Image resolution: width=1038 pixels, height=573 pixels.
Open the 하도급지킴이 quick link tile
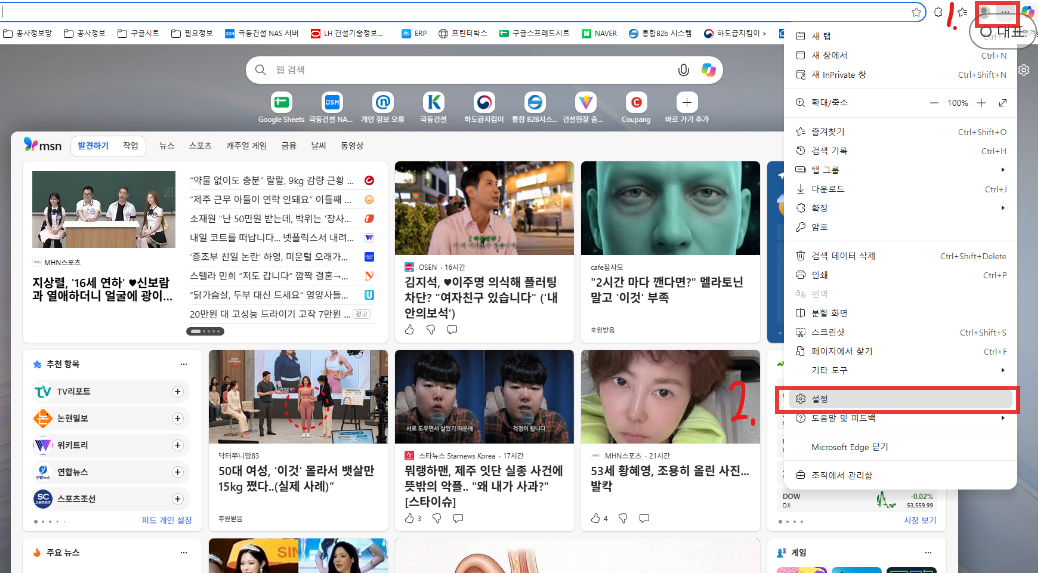tap(484, 107)
